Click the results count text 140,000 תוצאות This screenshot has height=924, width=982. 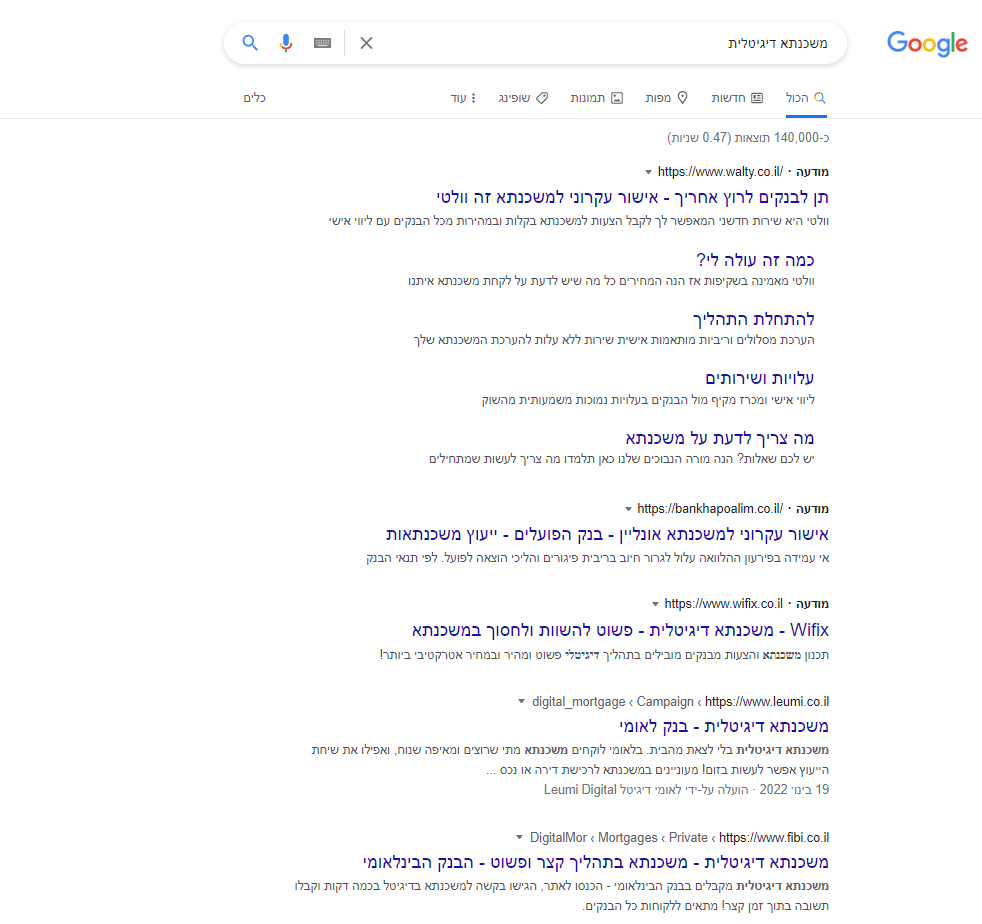click(x=748, y=137)
